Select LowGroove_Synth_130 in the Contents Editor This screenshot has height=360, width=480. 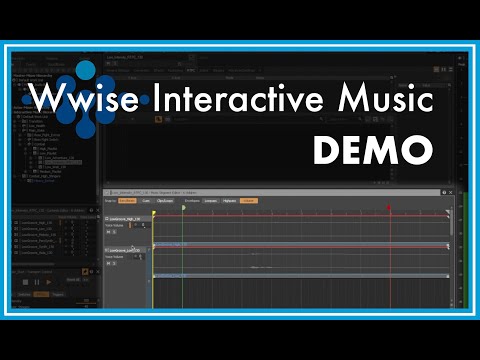pos(38,247)
